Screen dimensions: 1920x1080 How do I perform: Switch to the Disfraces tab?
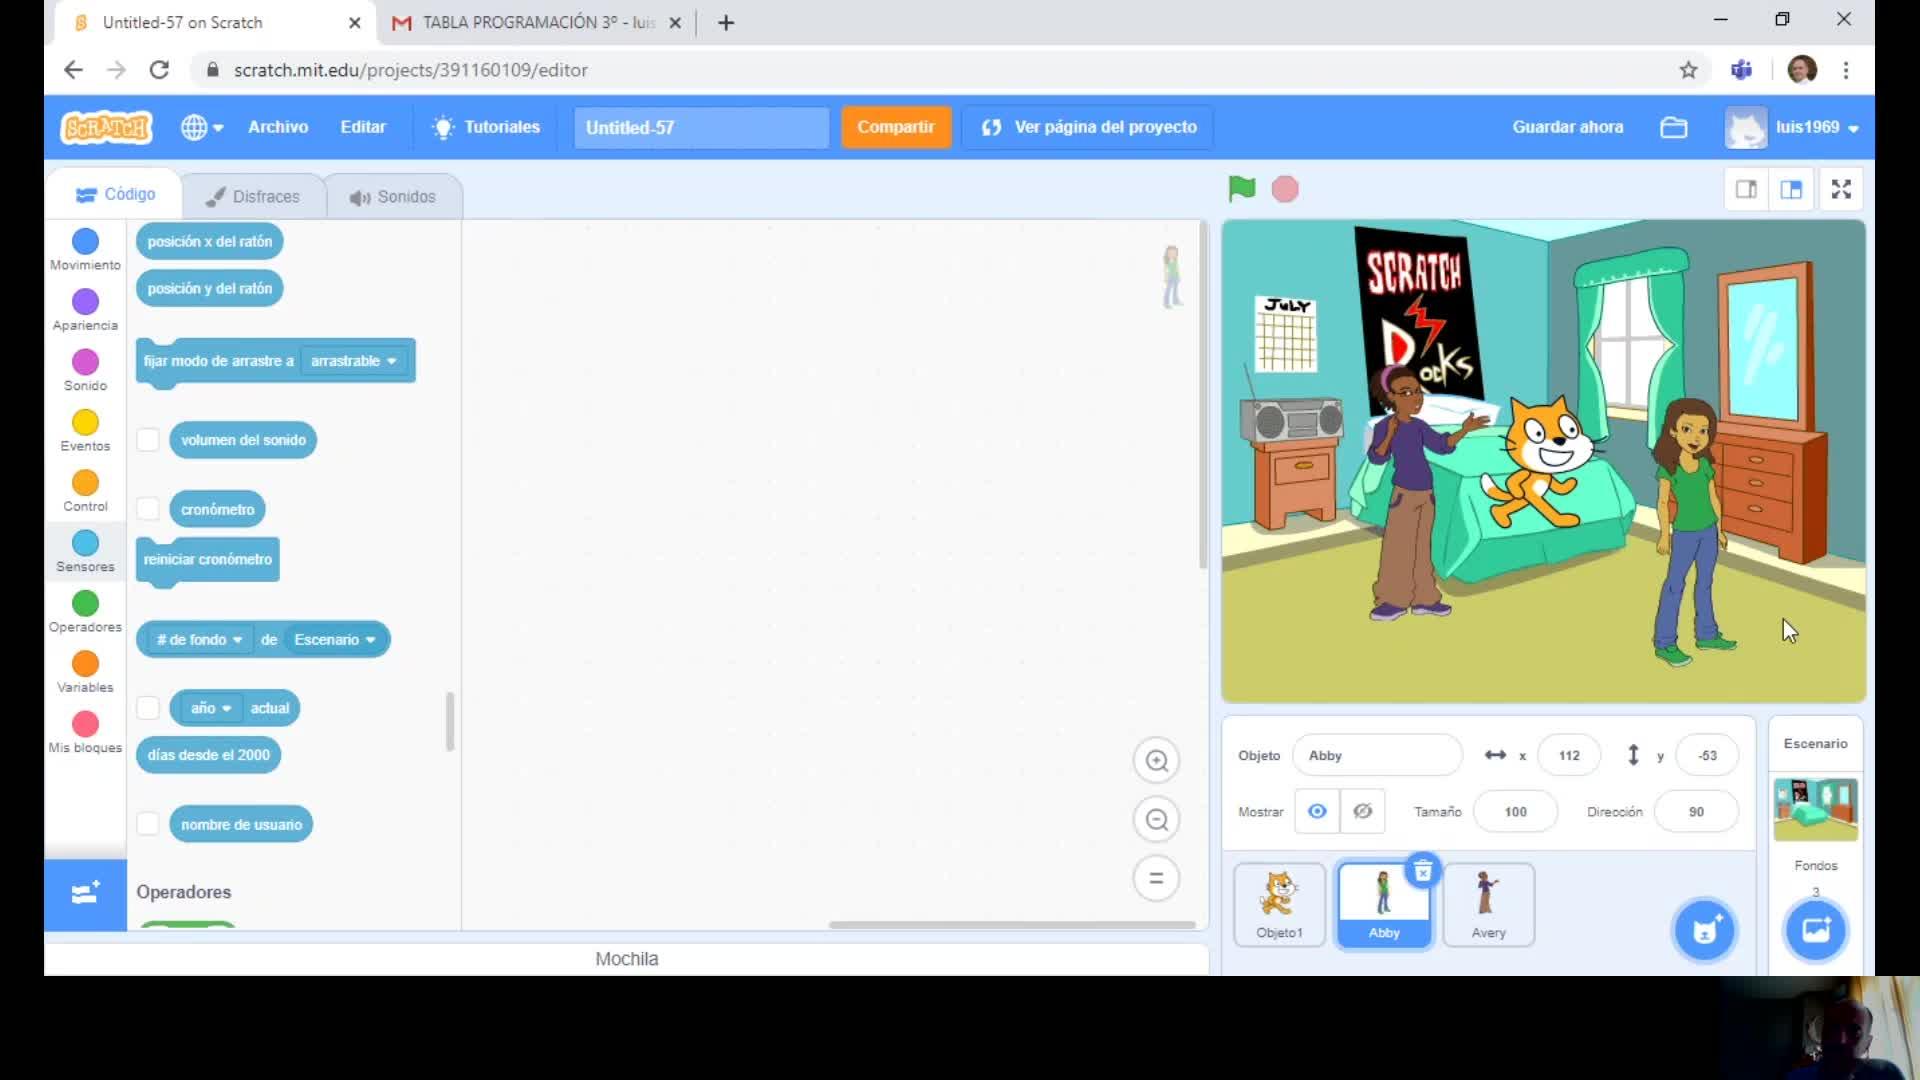click(254, 197)
